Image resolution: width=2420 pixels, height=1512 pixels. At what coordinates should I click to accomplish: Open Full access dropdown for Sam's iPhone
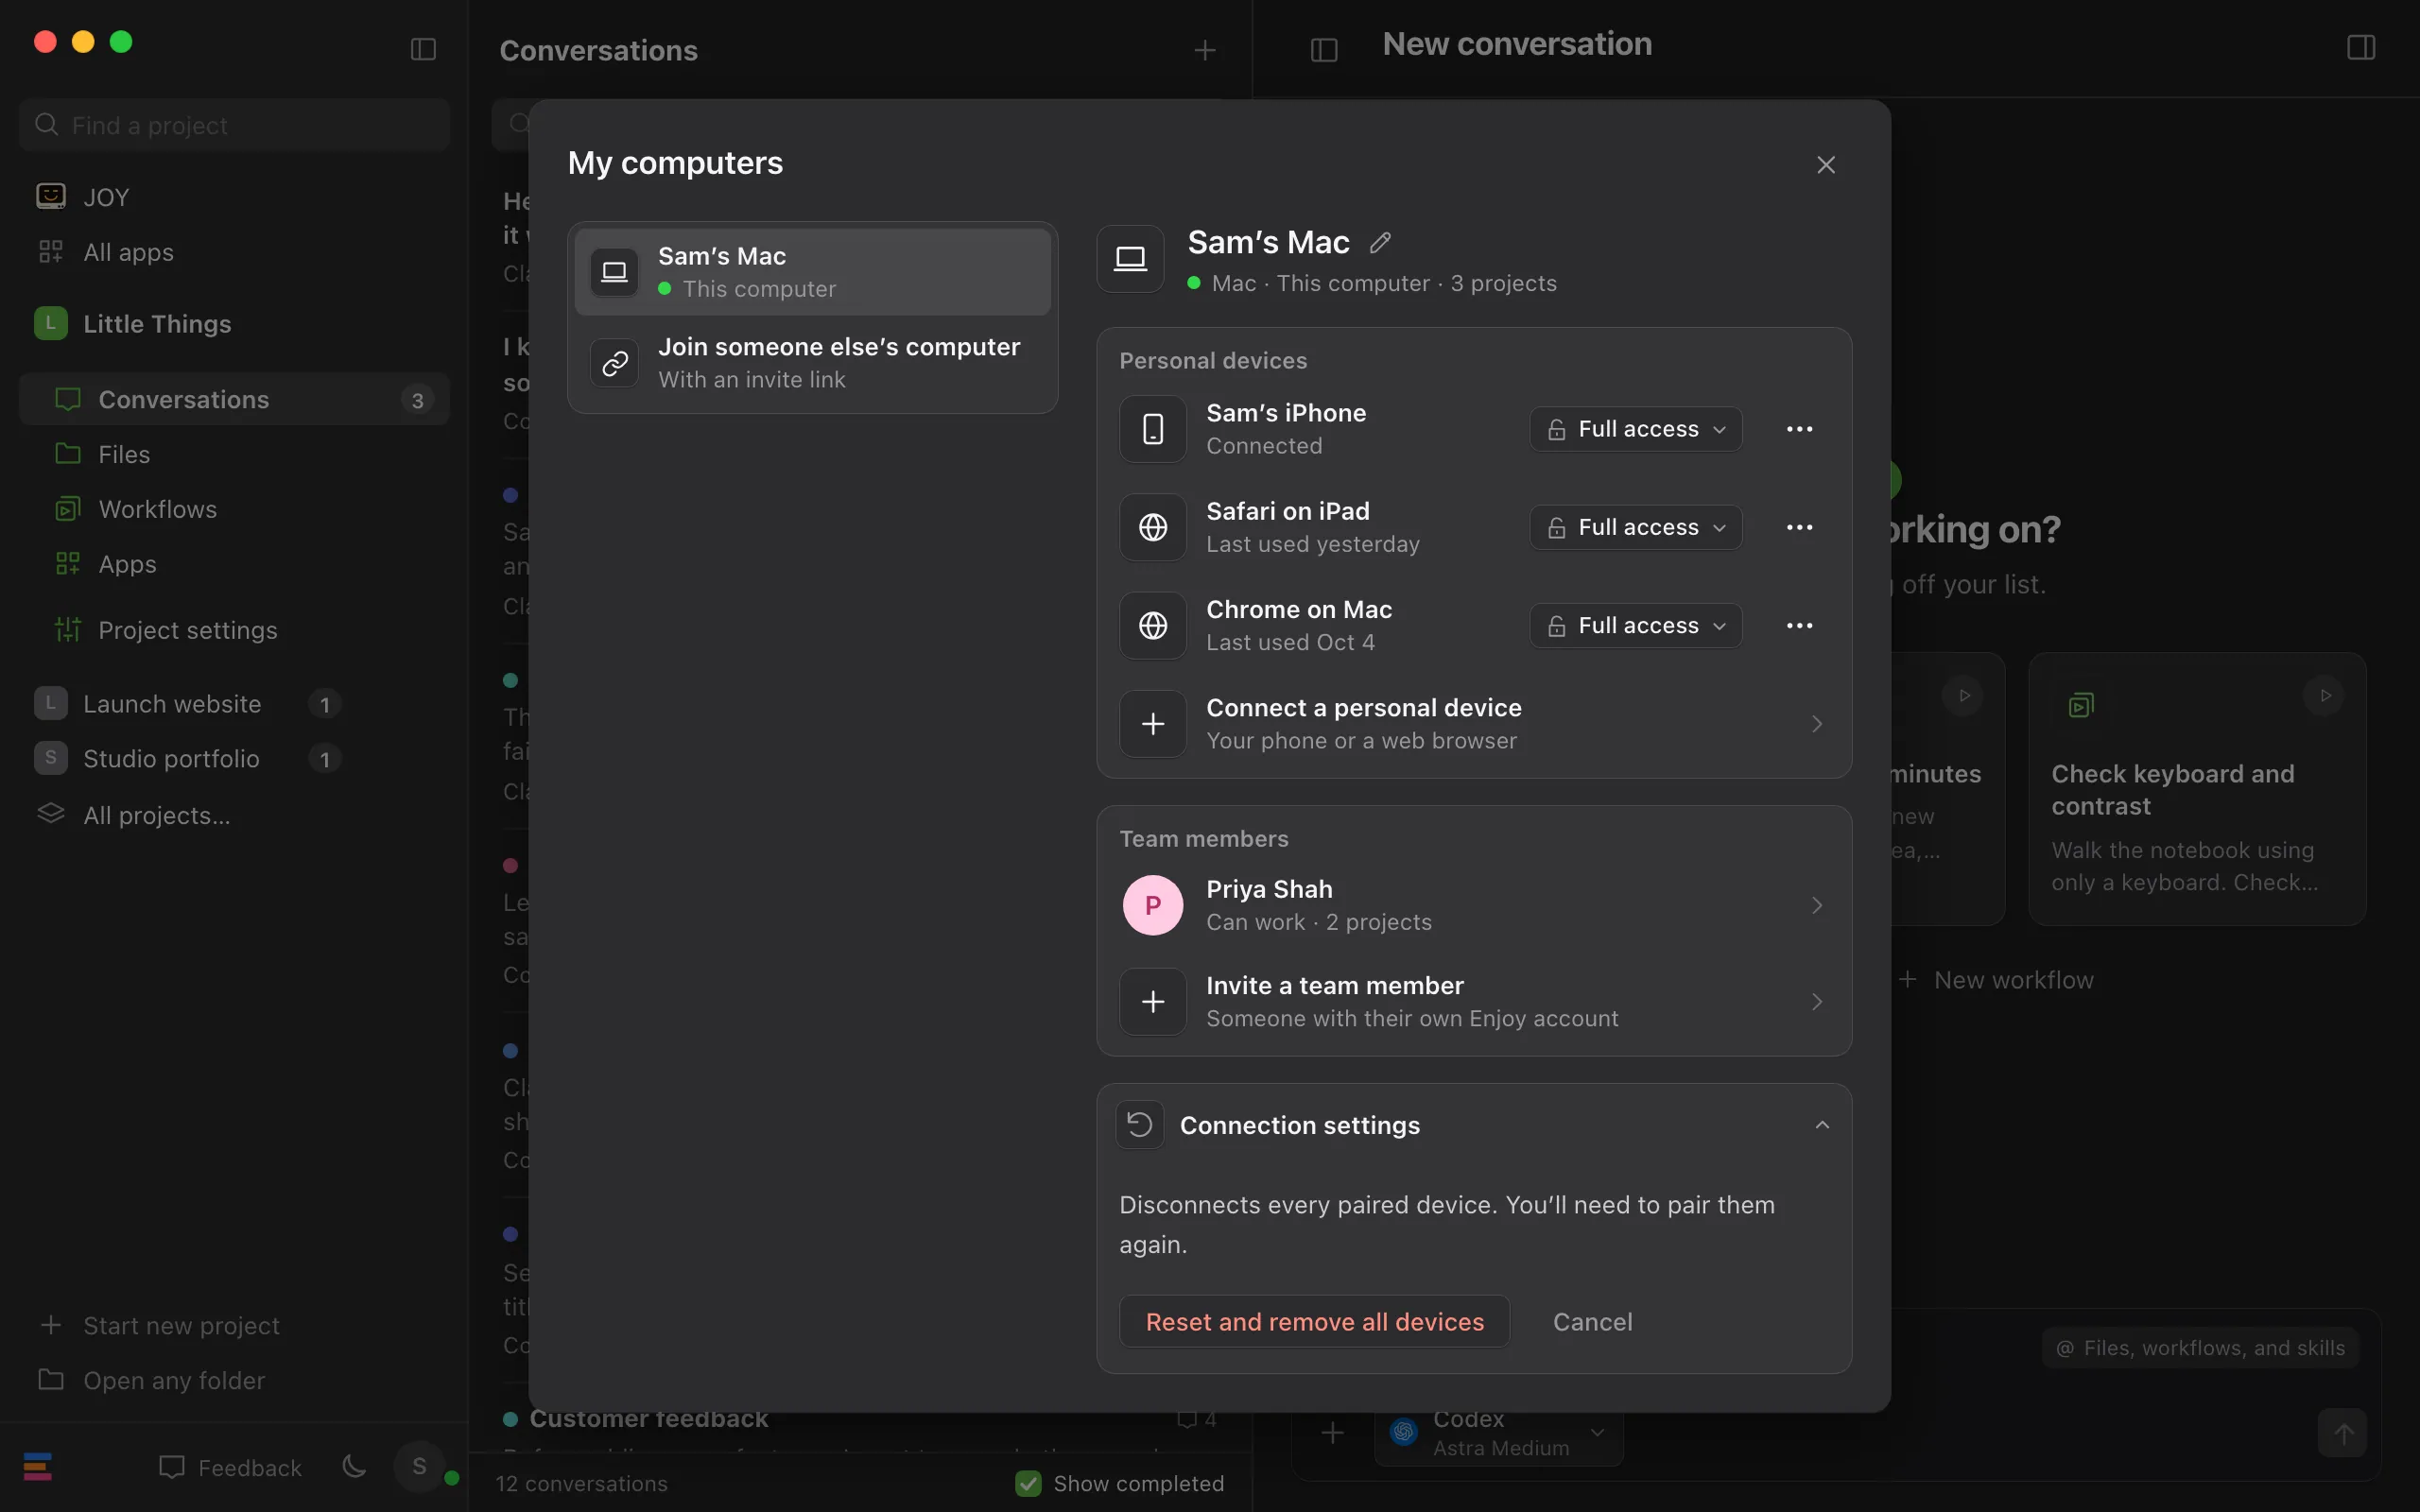coord(1636,429)
